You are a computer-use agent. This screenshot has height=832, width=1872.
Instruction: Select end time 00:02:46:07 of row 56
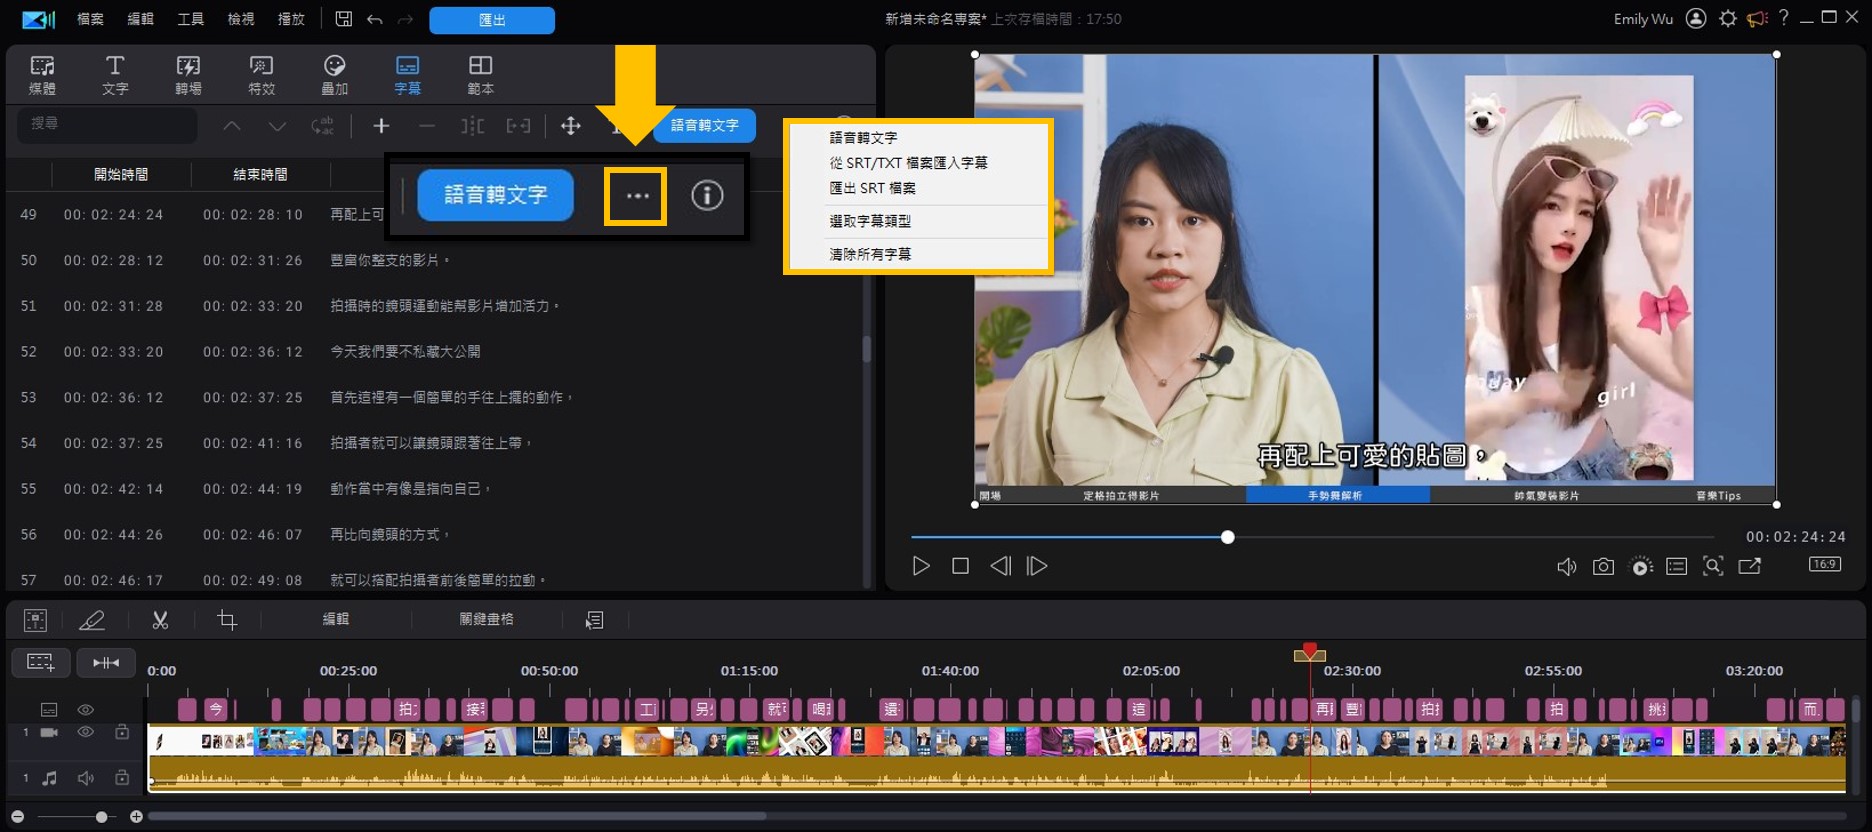click(x=253, y=535)
